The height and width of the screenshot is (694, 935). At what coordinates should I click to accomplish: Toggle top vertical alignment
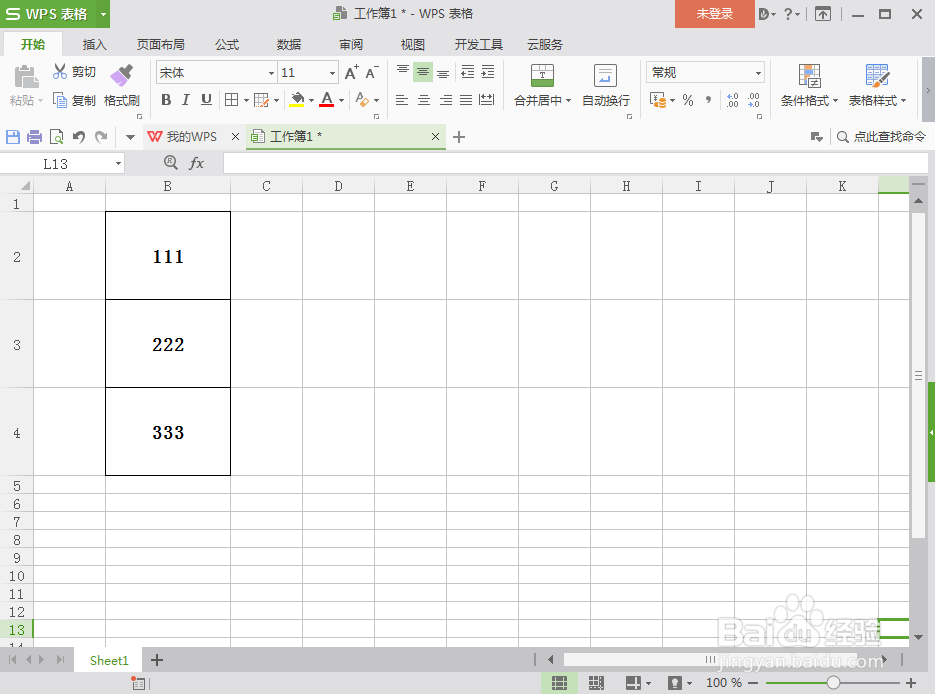coord(403,72)
